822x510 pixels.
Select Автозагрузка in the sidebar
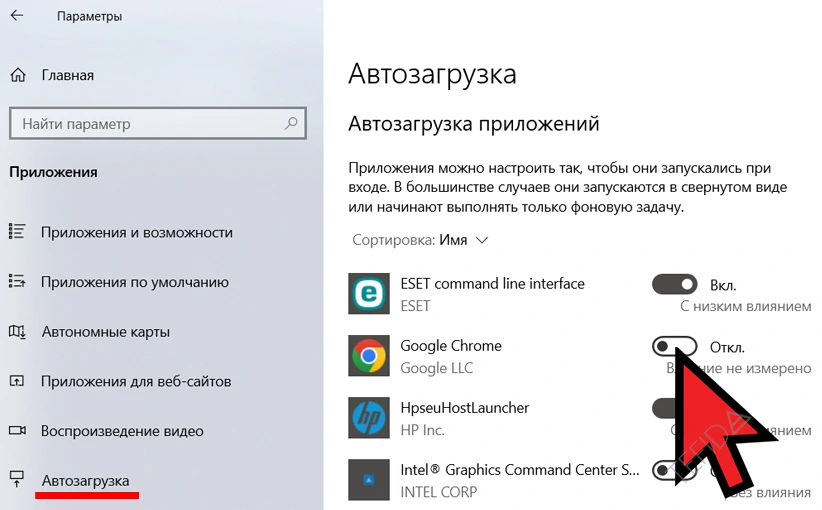[x=85, y=481]
